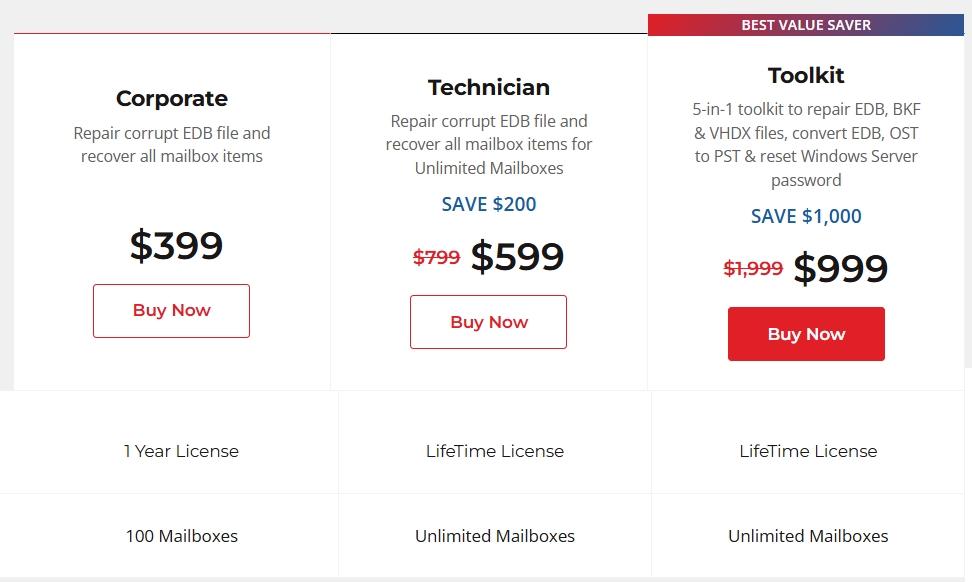
Task: Select the Corporate plan heading
Action: pyautogui.click(x=172, y=99)
